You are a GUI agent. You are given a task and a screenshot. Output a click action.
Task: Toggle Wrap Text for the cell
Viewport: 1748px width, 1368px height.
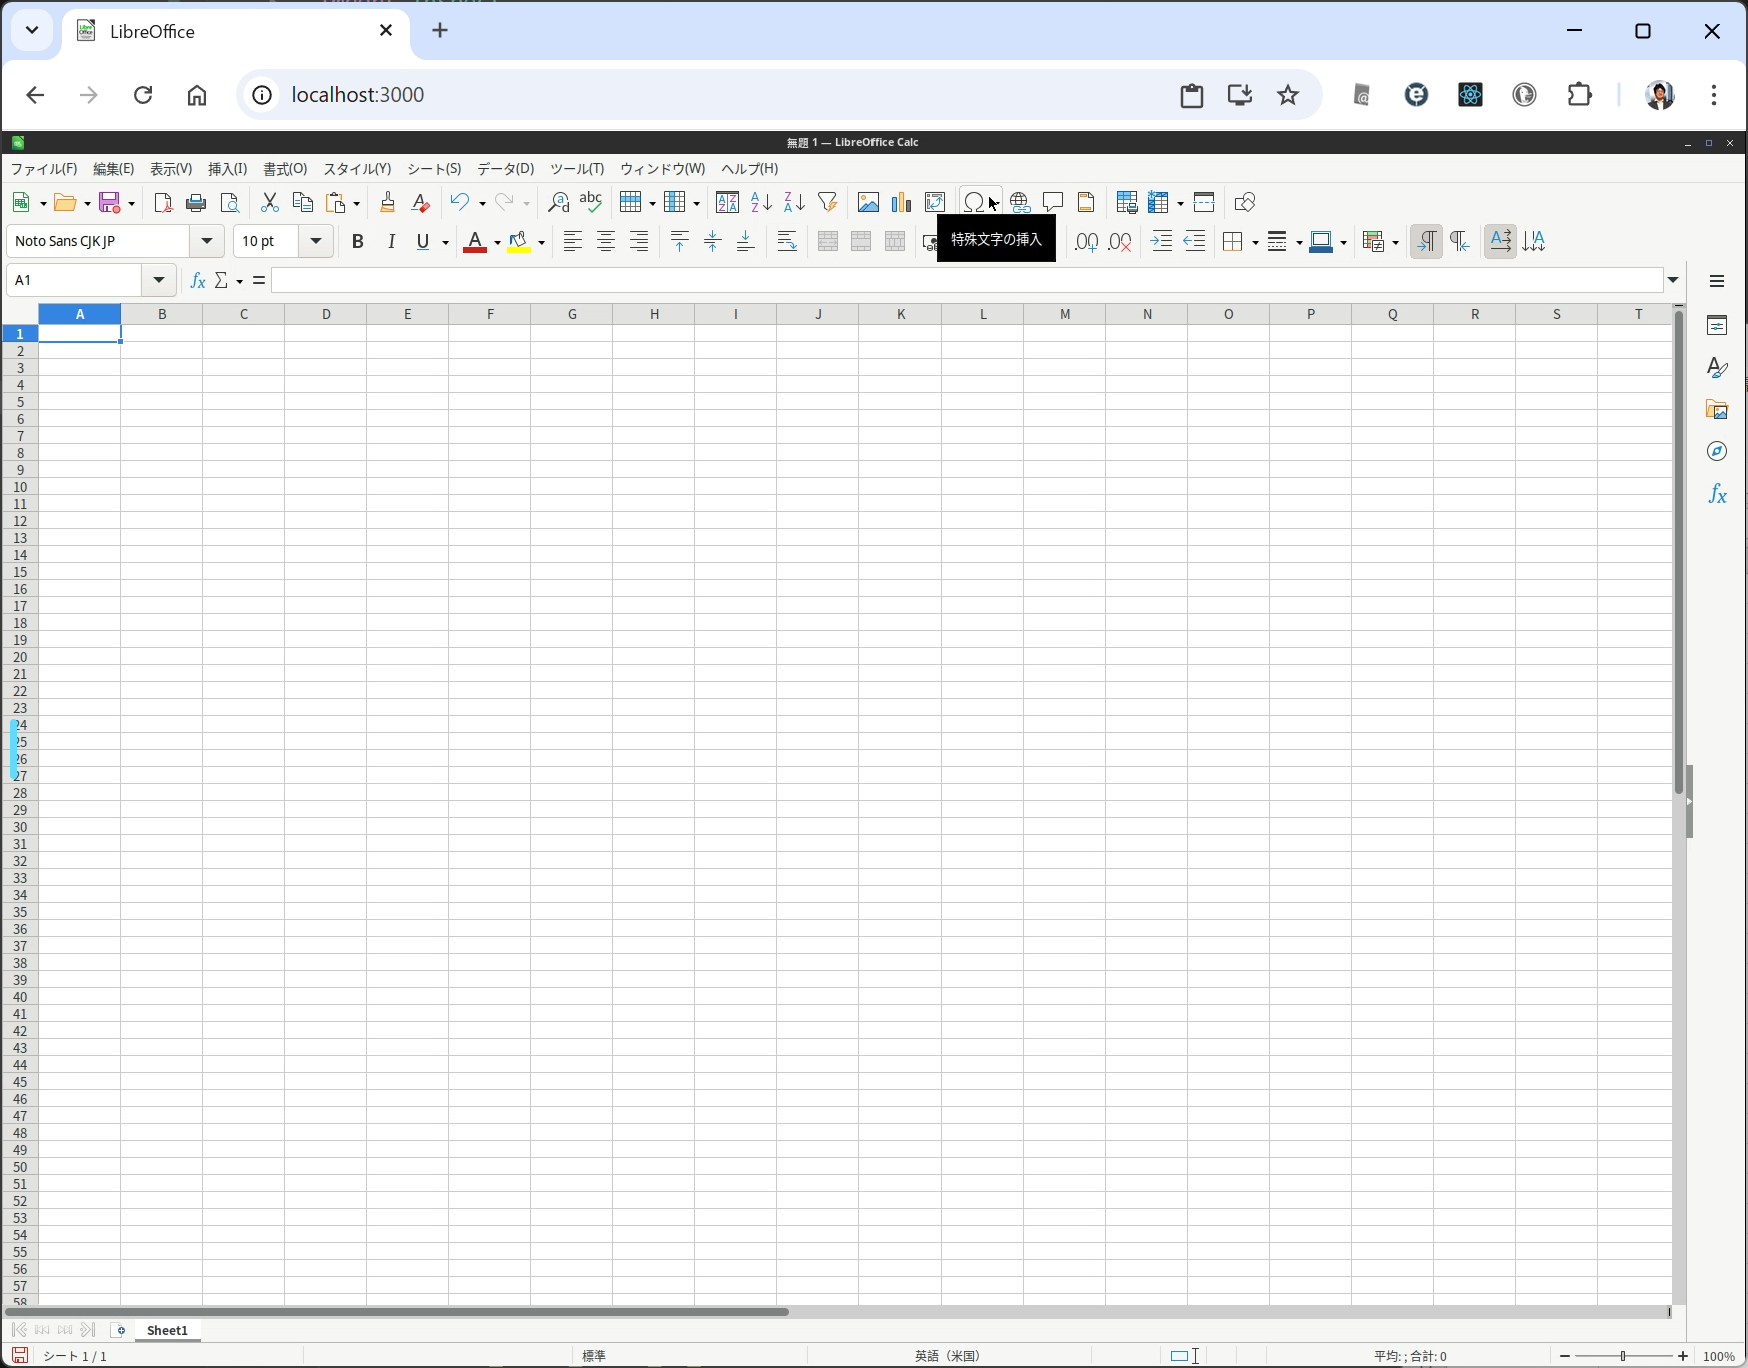(787, 242)
